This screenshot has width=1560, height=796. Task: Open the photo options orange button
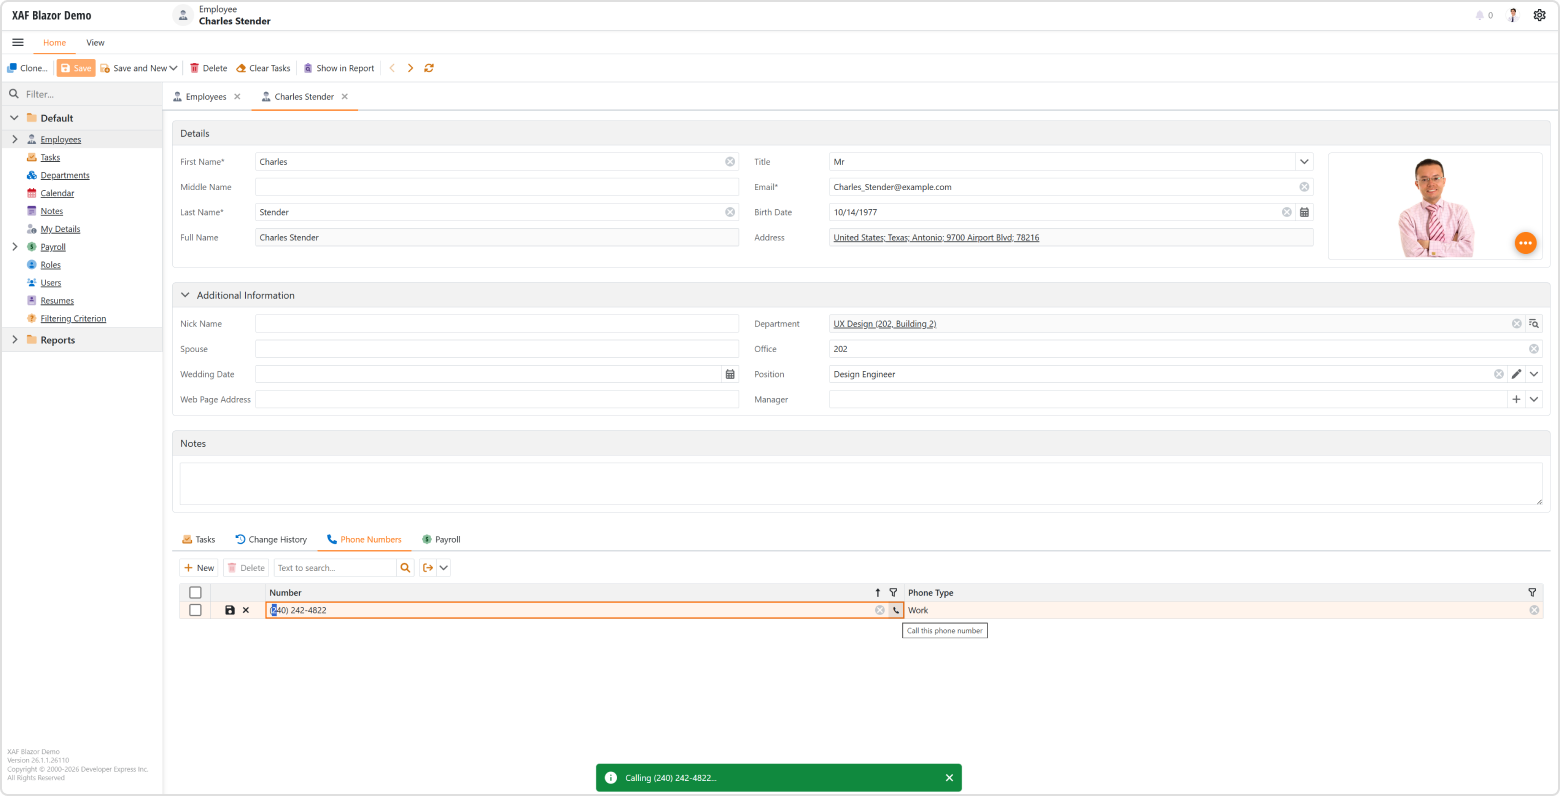pyautogui.click(x=1525, y=243)
